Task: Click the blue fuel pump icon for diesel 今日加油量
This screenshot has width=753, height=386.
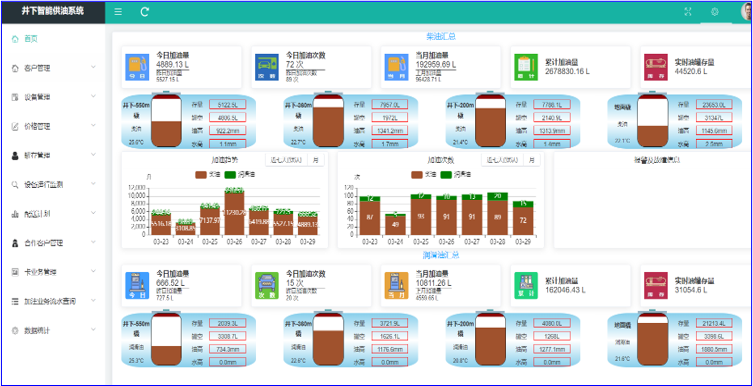Action: click(x=137, y=67)
